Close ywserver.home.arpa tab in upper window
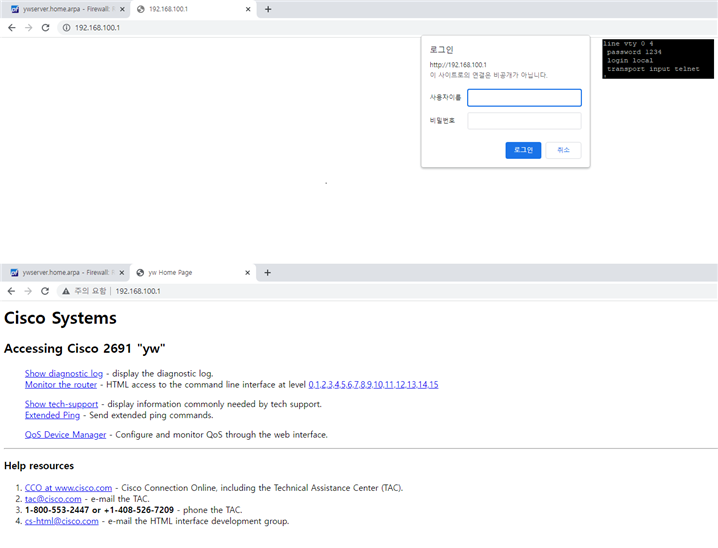The image size is (718, 548). (122, 9)
